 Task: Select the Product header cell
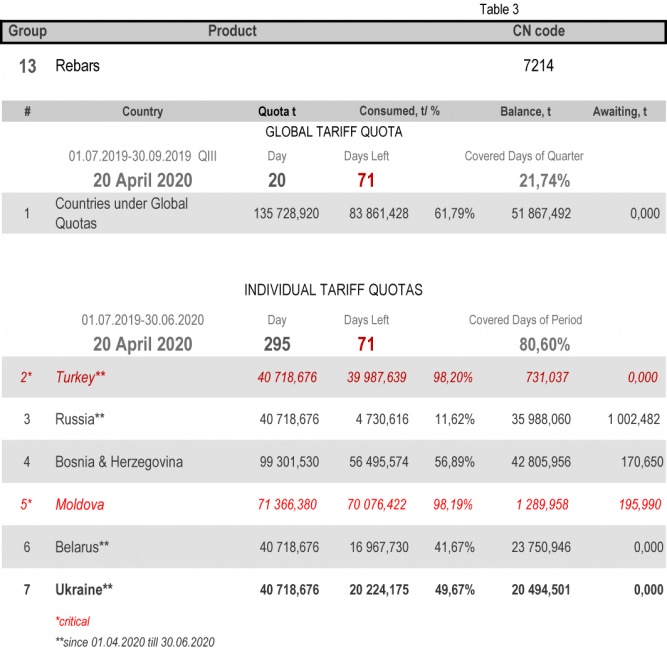pos(232,31)
